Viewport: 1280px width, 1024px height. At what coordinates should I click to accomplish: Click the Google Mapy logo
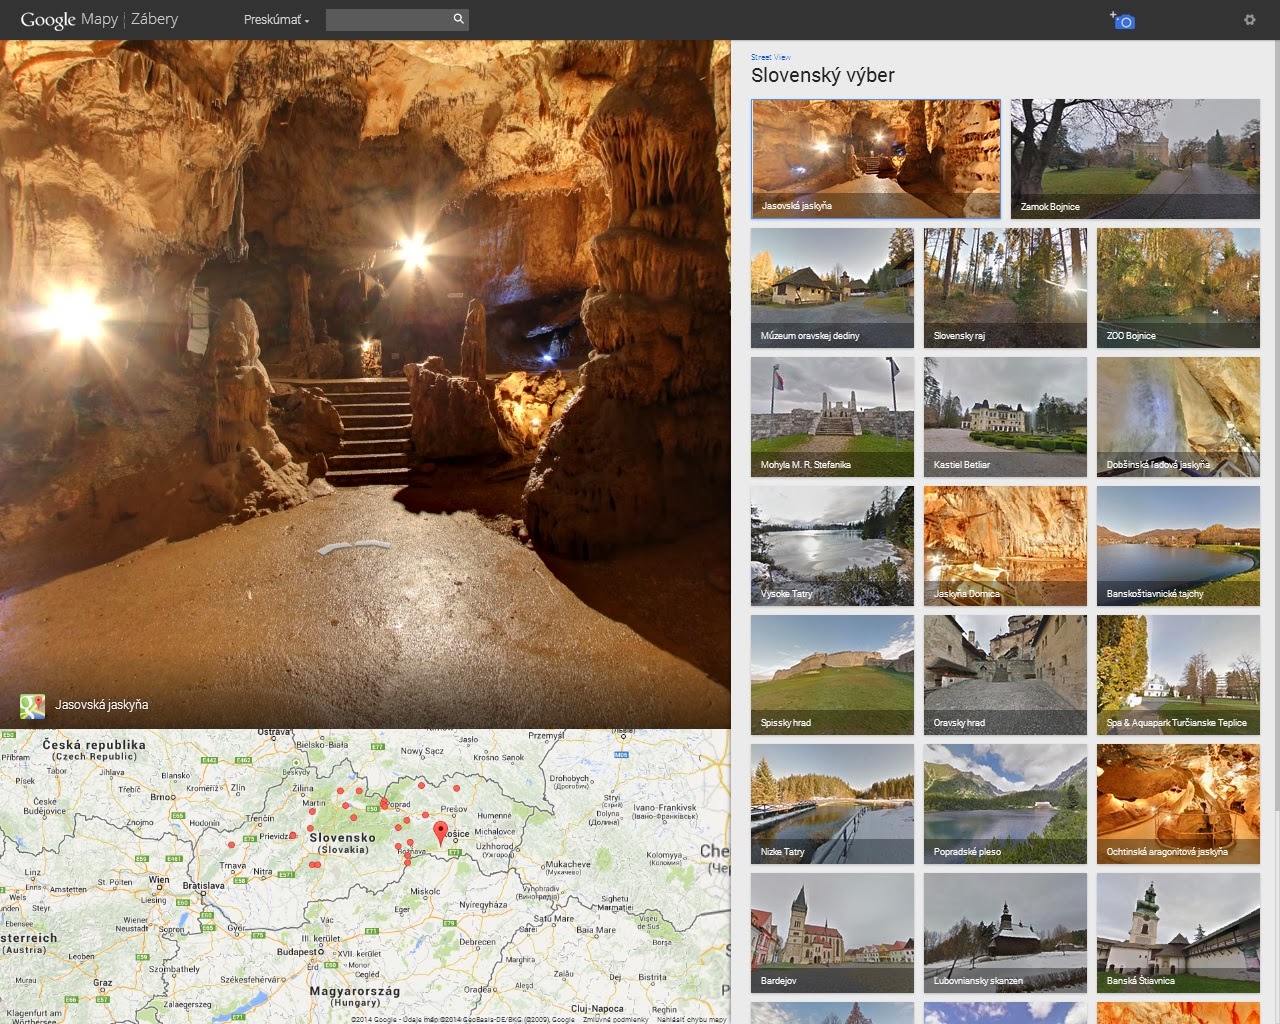pyautogui.click(x=68, y=19)
